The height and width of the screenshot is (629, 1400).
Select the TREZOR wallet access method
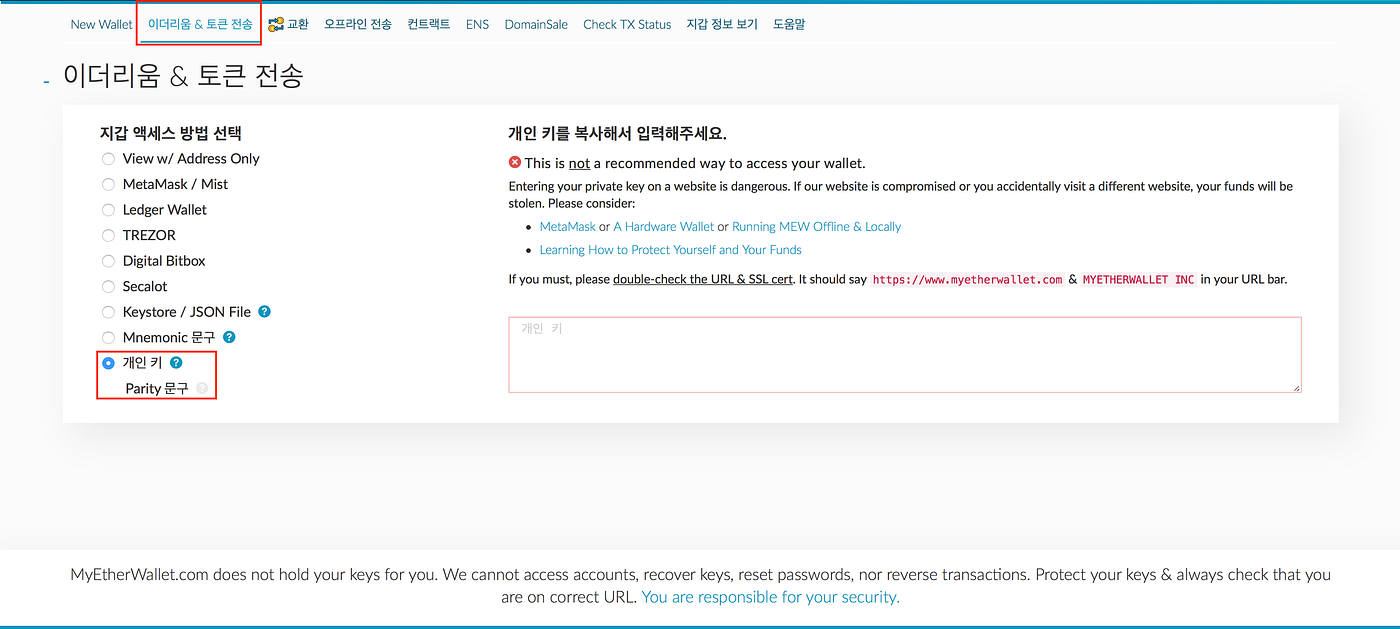click(x=108, y=235)
